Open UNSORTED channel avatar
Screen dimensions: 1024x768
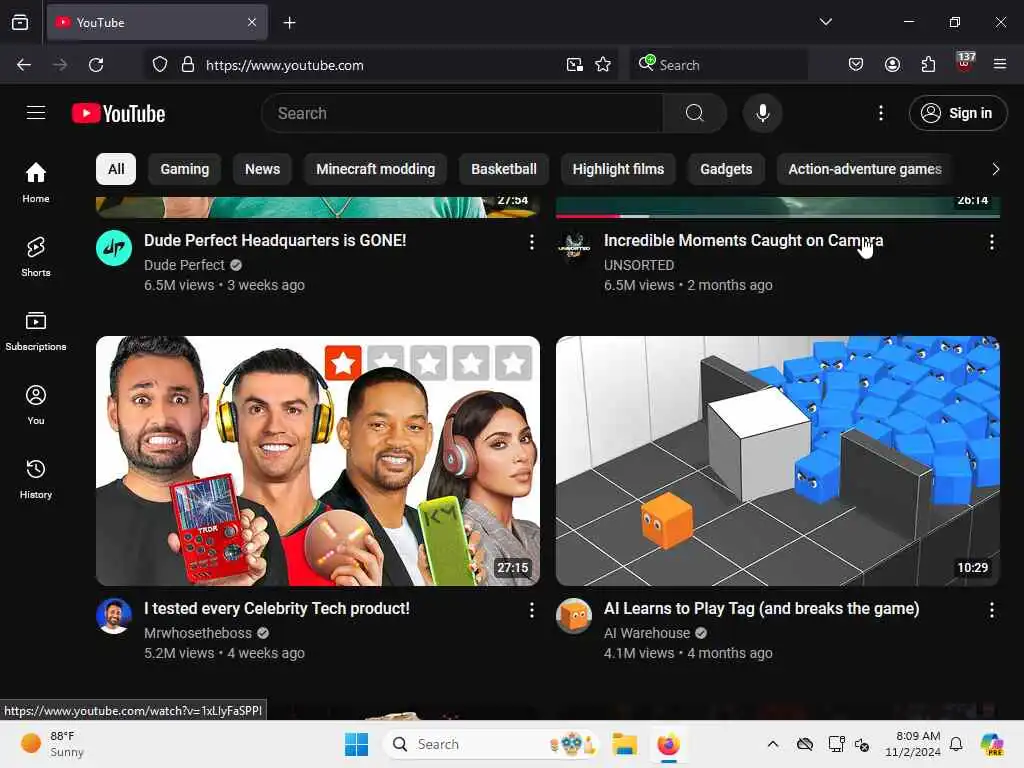[574, 248]
